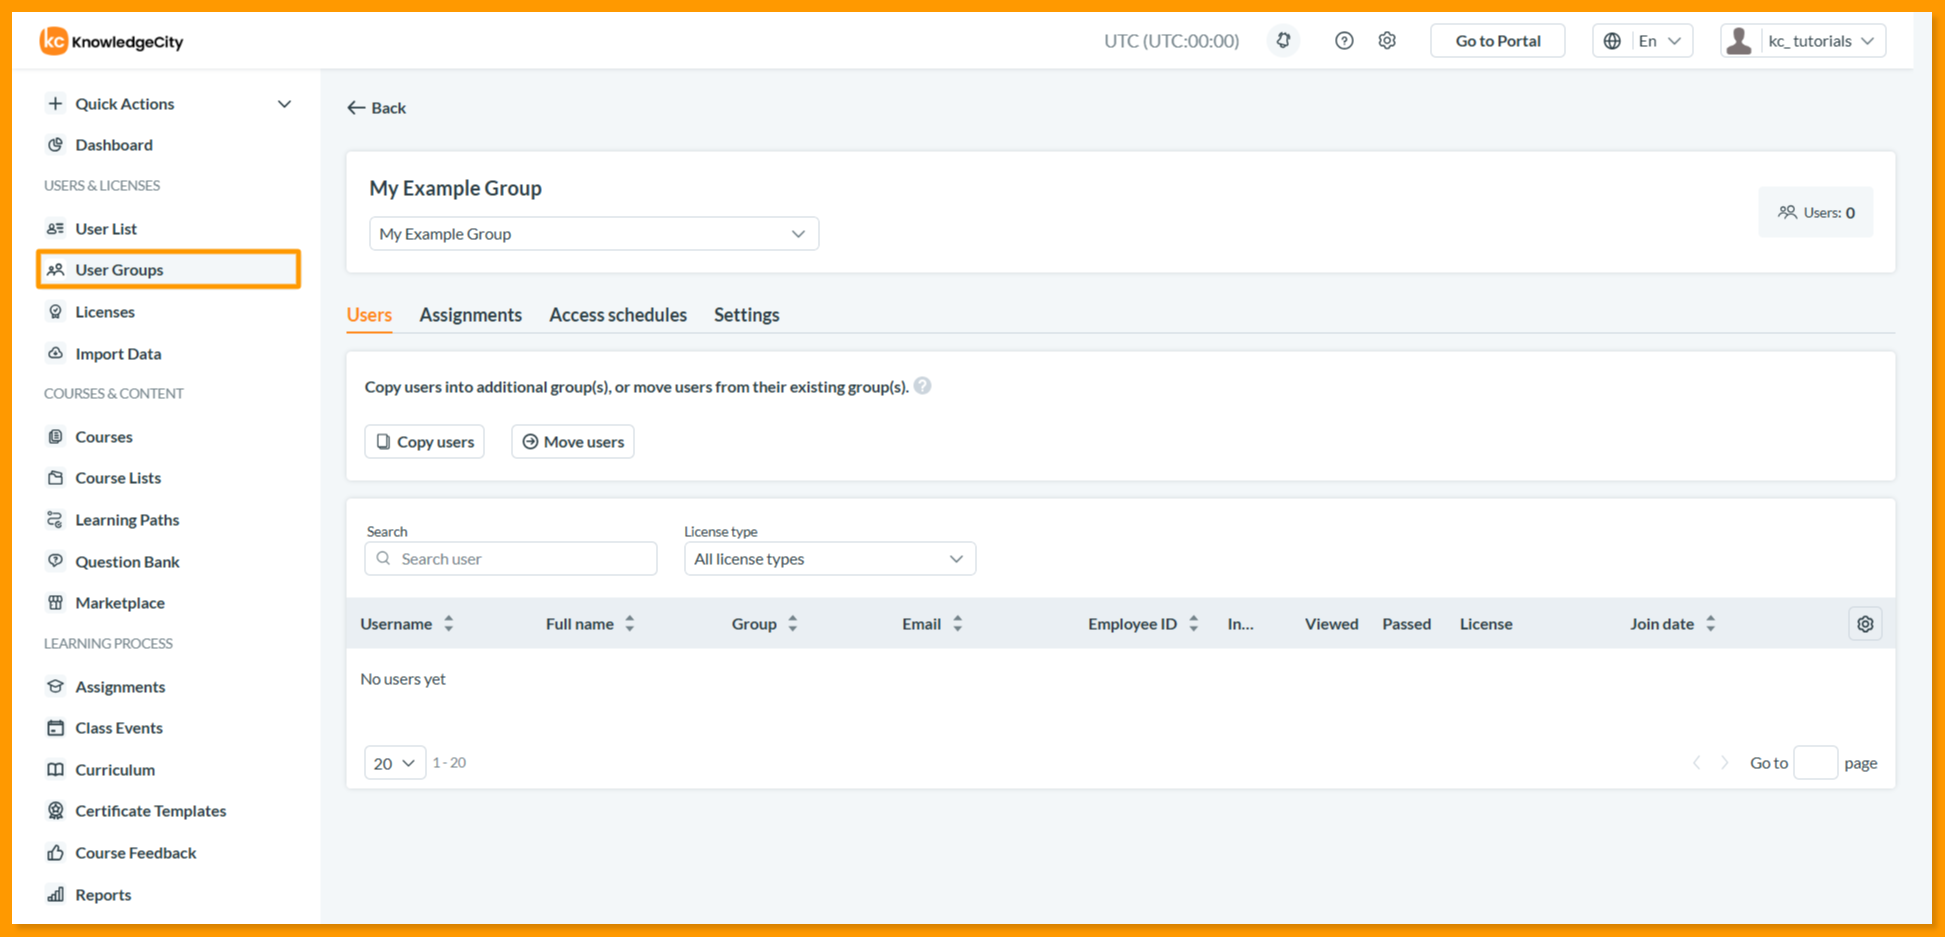The image size is (1945, 937).
Task: Open the kc_tutorials account dropdown
Action: tap(1803, 41)
